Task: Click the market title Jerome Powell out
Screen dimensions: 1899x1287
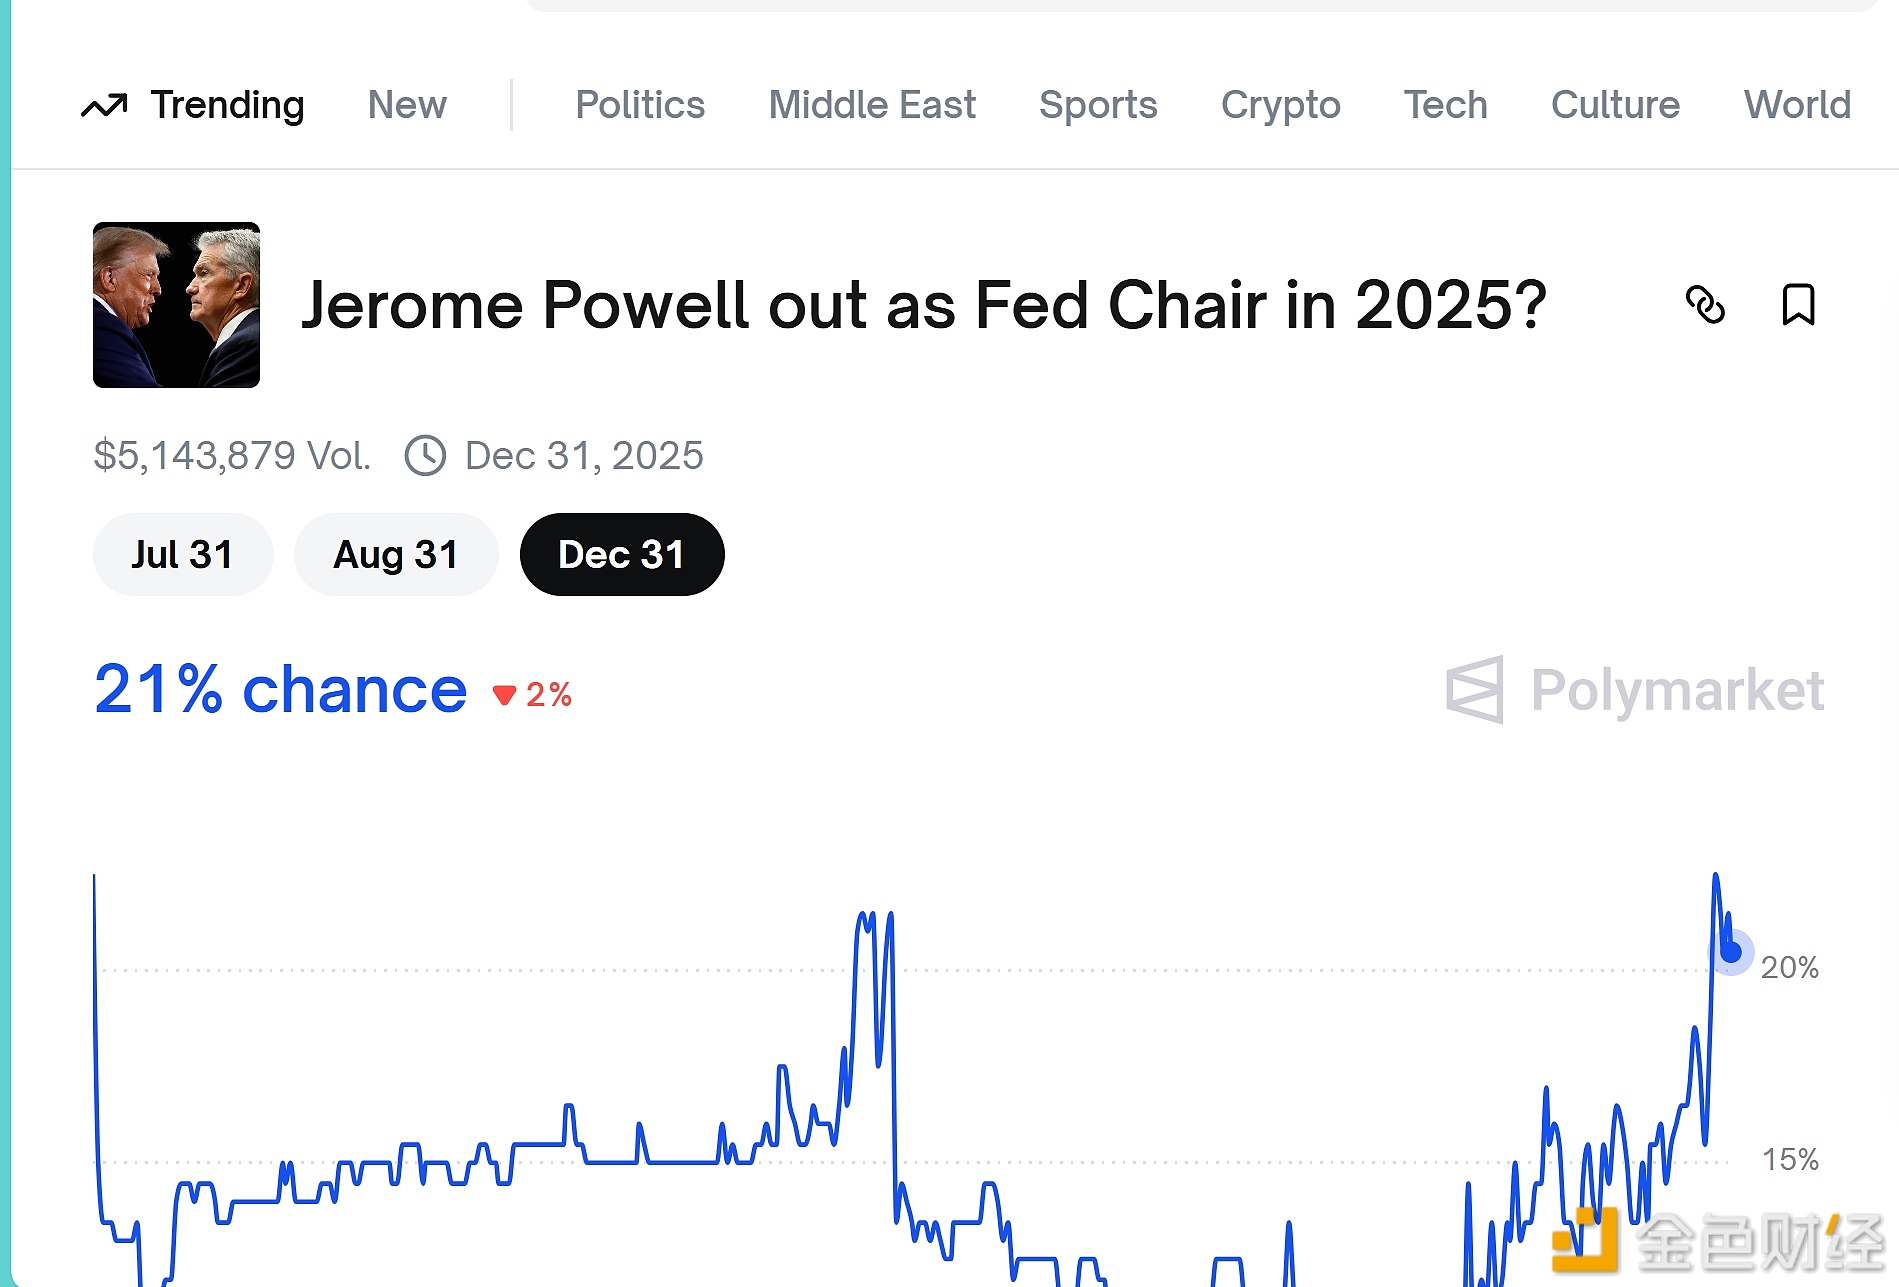Action: point(923,305)
